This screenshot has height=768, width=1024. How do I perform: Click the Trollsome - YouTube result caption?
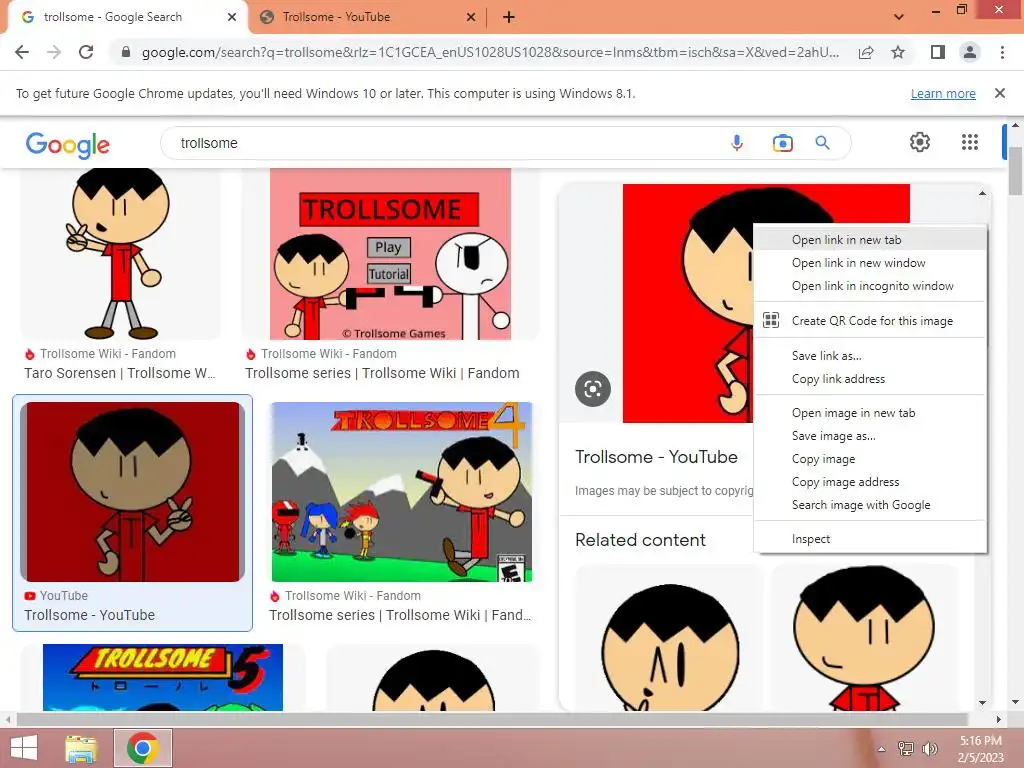[x=89, y=615]
